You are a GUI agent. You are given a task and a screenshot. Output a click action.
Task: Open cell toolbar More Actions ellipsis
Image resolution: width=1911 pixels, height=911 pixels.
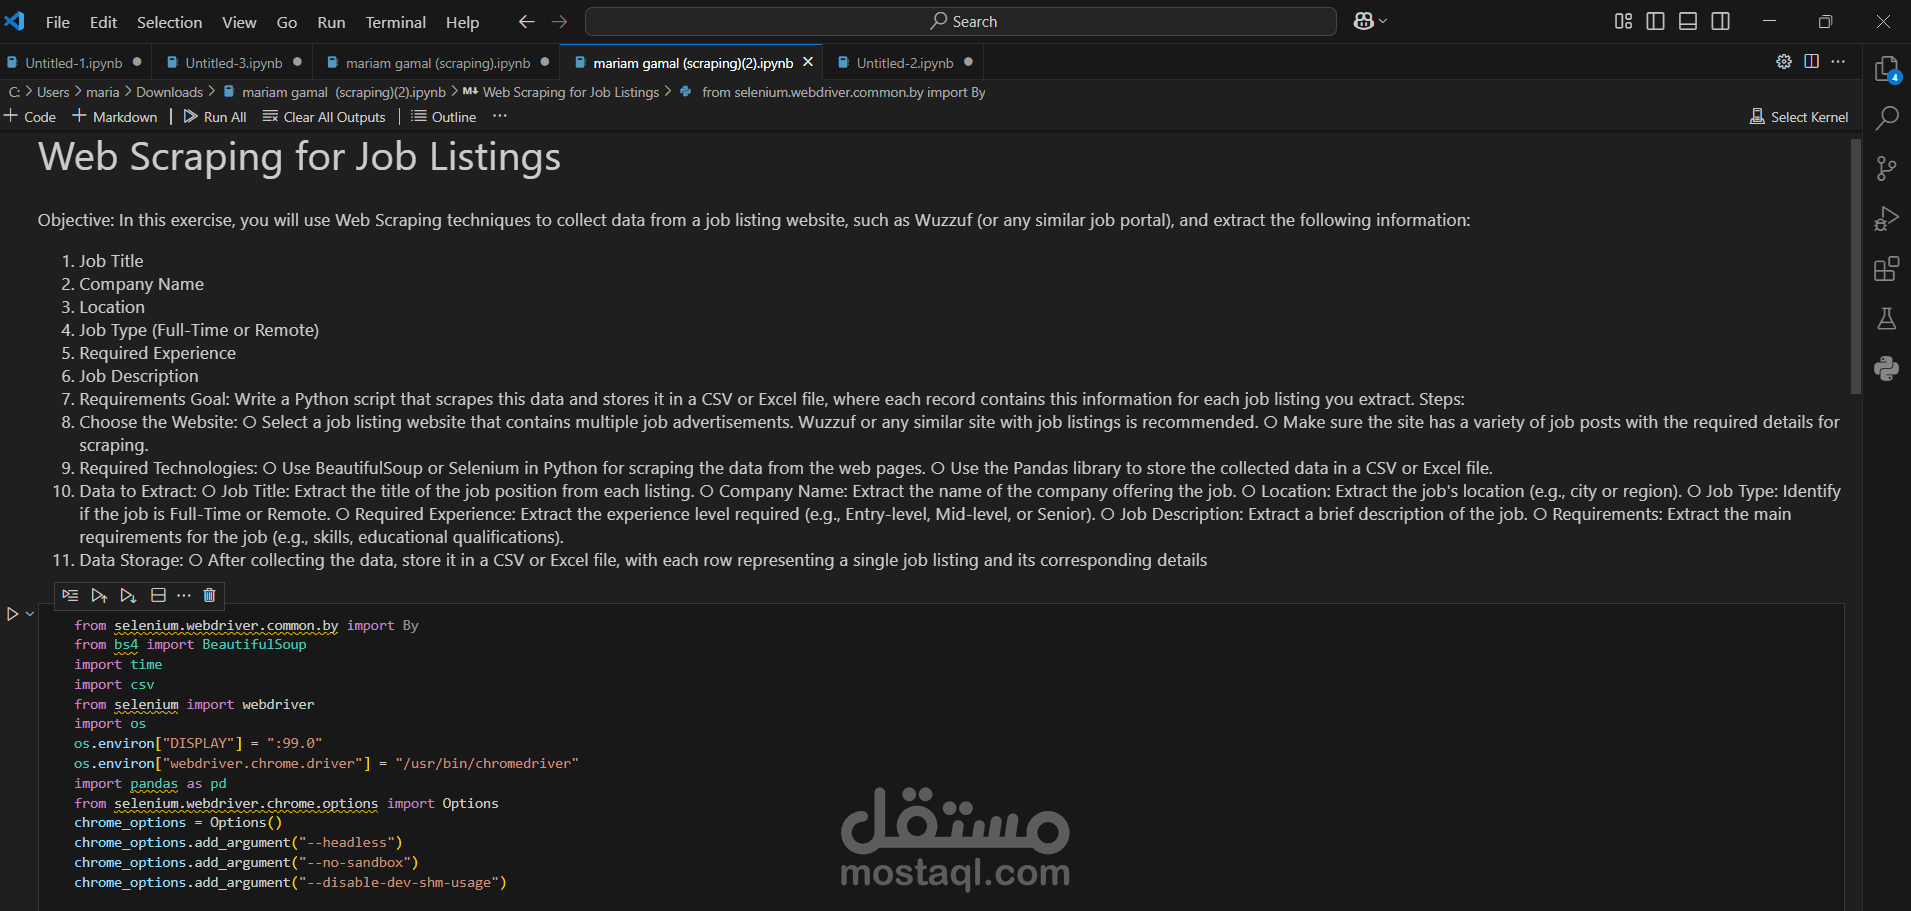point(184,595)
